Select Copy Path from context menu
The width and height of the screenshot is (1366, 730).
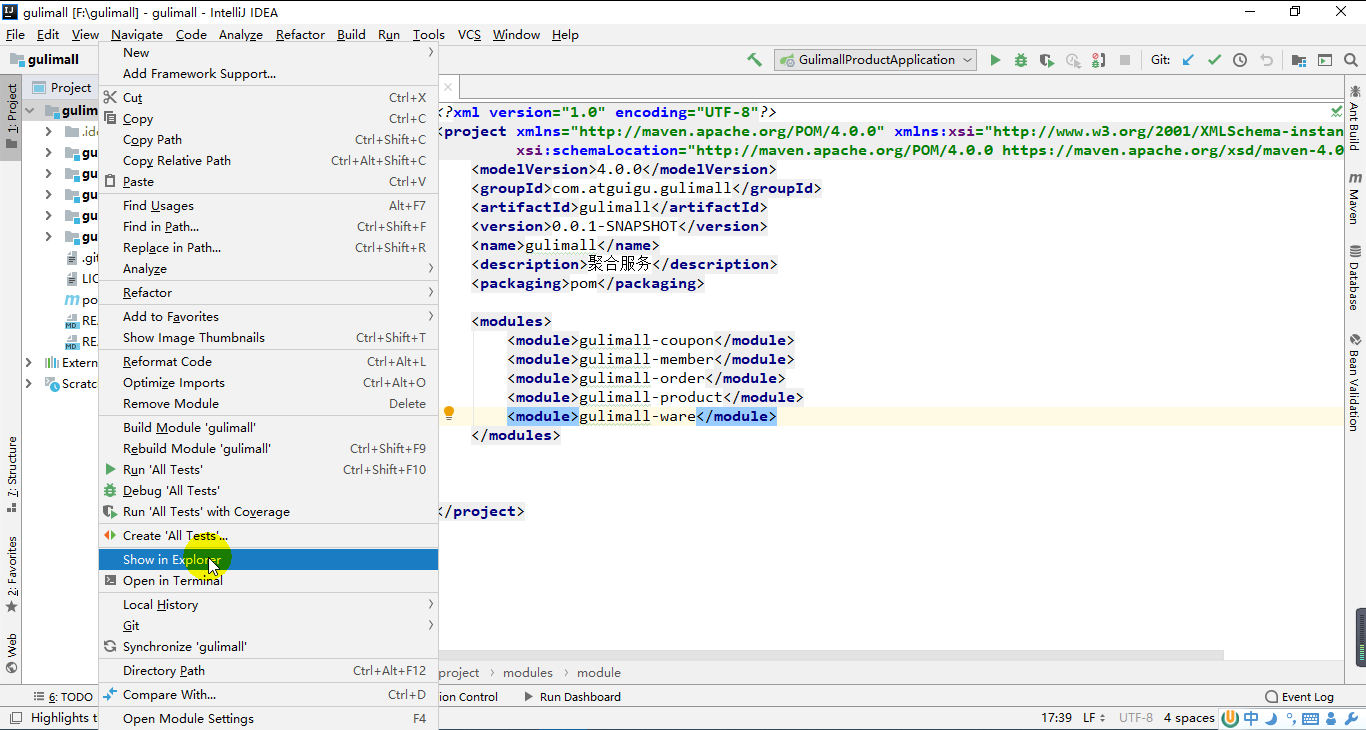[x=268, y=140]
